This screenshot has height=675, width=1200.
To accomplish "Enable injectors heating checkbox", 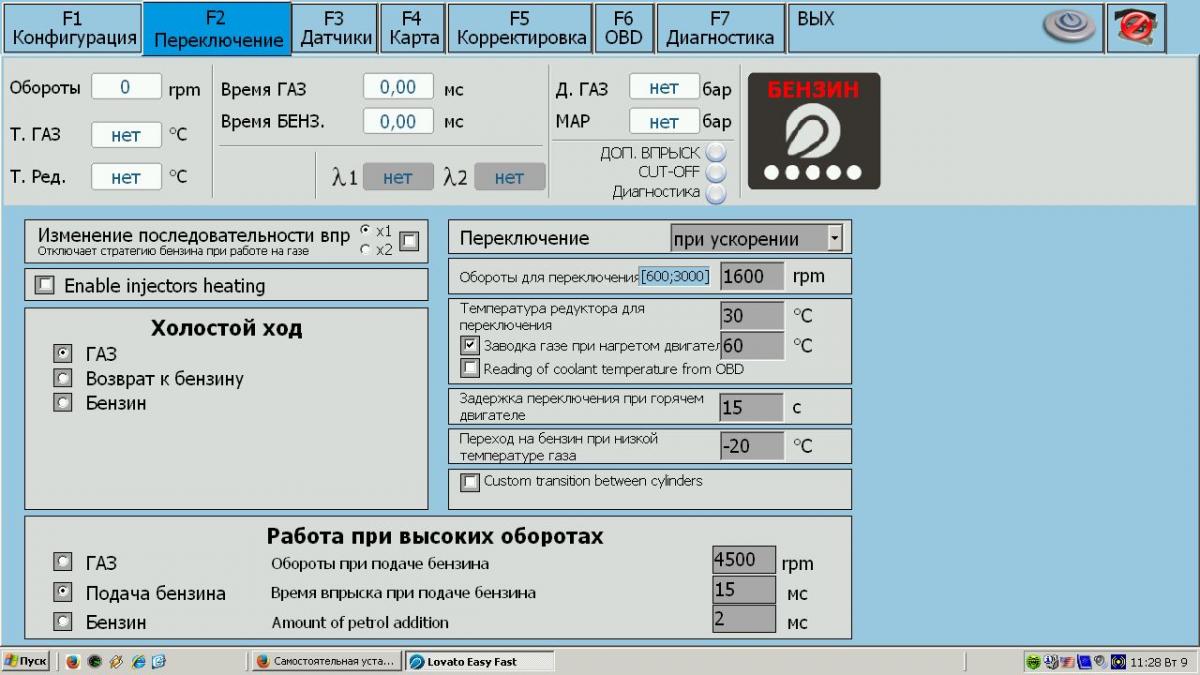I will (x=44, y=286).
